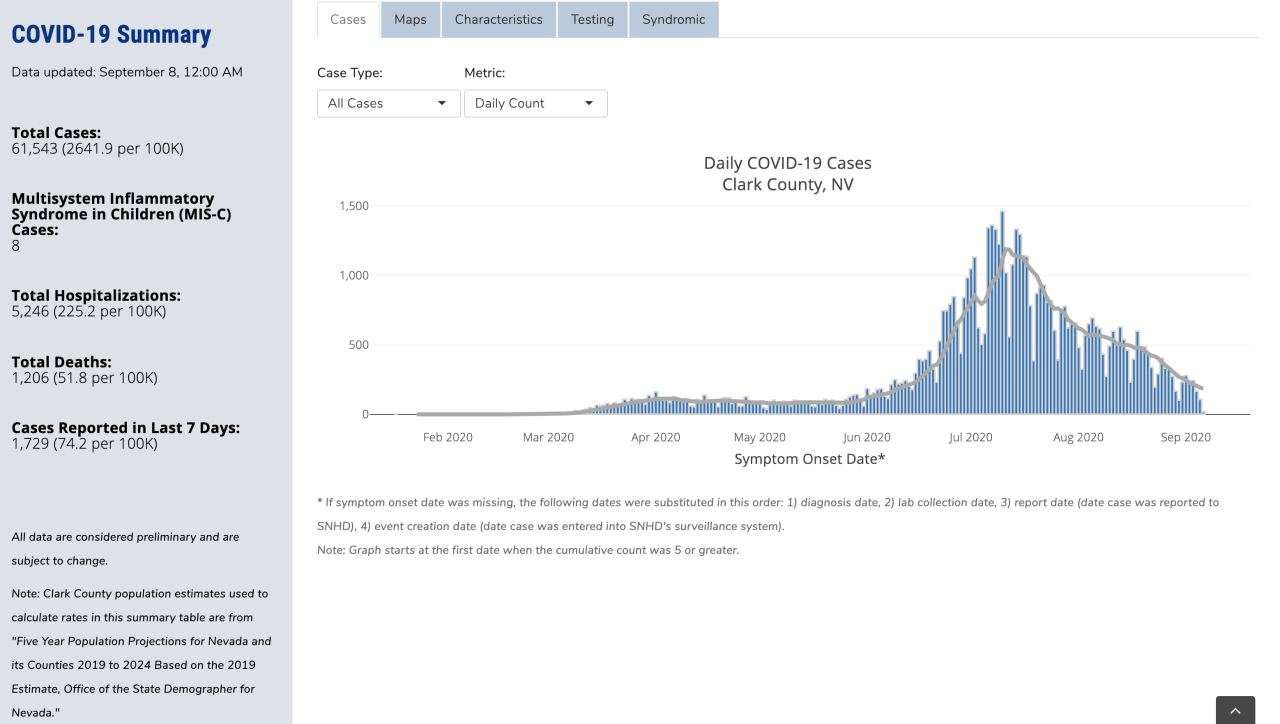The height and width of the screenshot is (724, 1280).
Task: Click the 'Graph starts at the first date' note
Action: tap(528, 550)
